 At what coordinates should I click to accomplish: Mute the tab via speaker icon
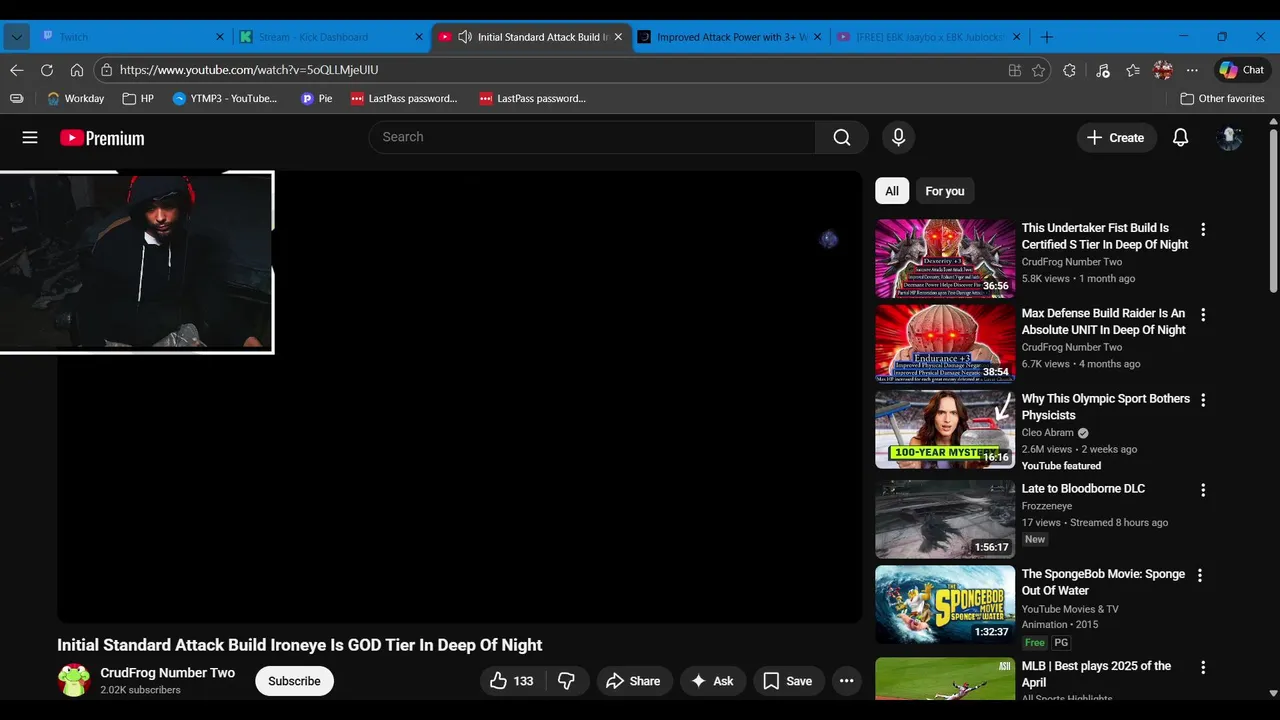465,37
